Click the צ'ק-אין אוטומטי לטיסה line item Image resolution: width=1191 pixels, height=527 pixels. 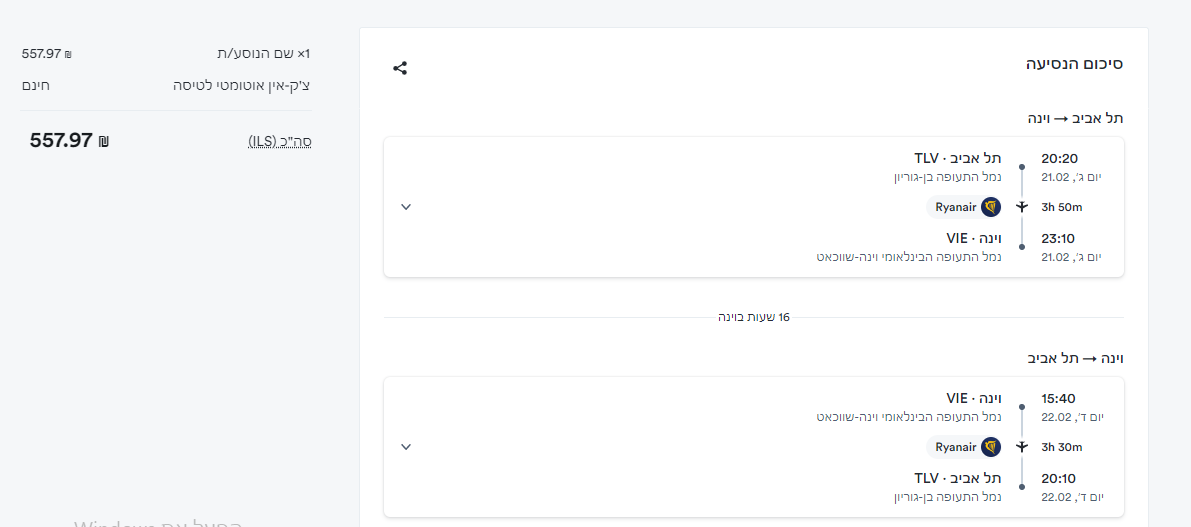242,85
